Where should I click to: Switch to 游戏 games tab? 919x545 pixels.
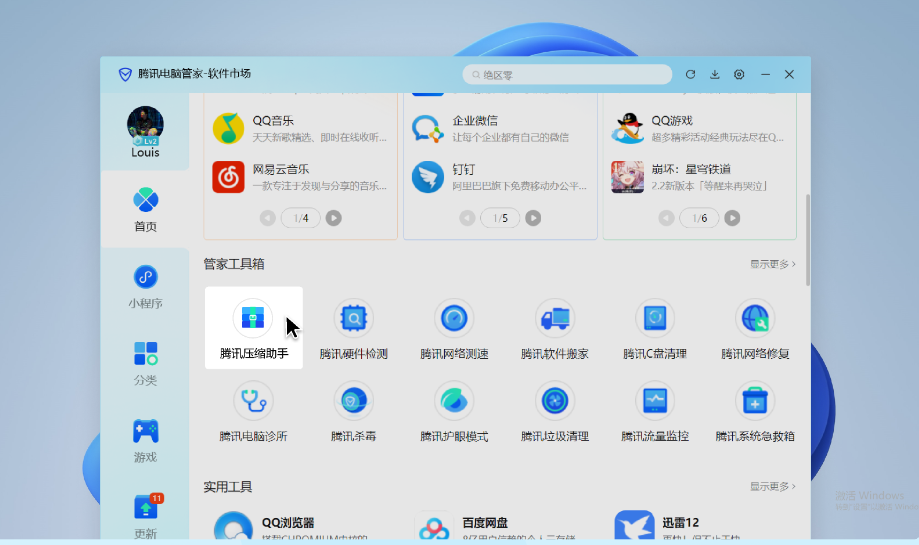click(145, 440)
